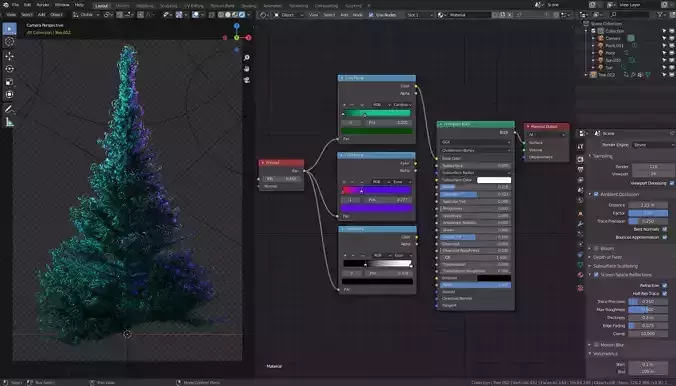This screenshot has width=676, height=386.
Task: Open the Output properties tab
Action: click(x=580, y=170)
